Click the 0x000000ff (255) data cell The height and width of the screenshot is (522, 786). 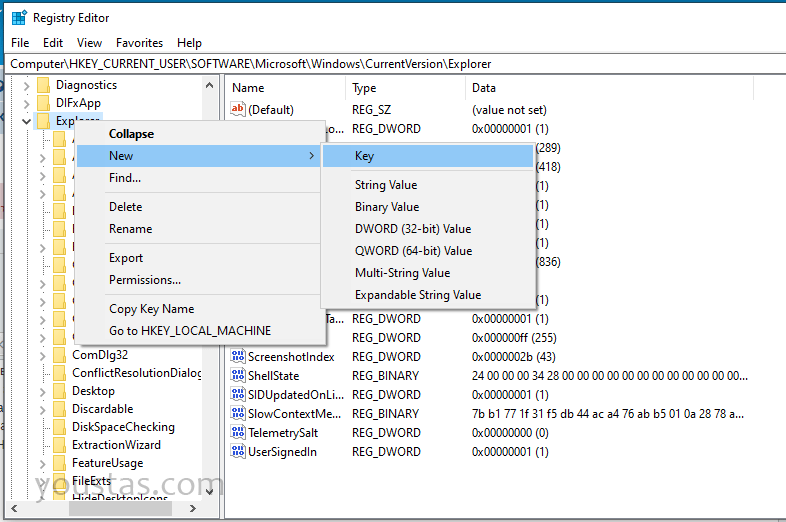coord(514,338)
